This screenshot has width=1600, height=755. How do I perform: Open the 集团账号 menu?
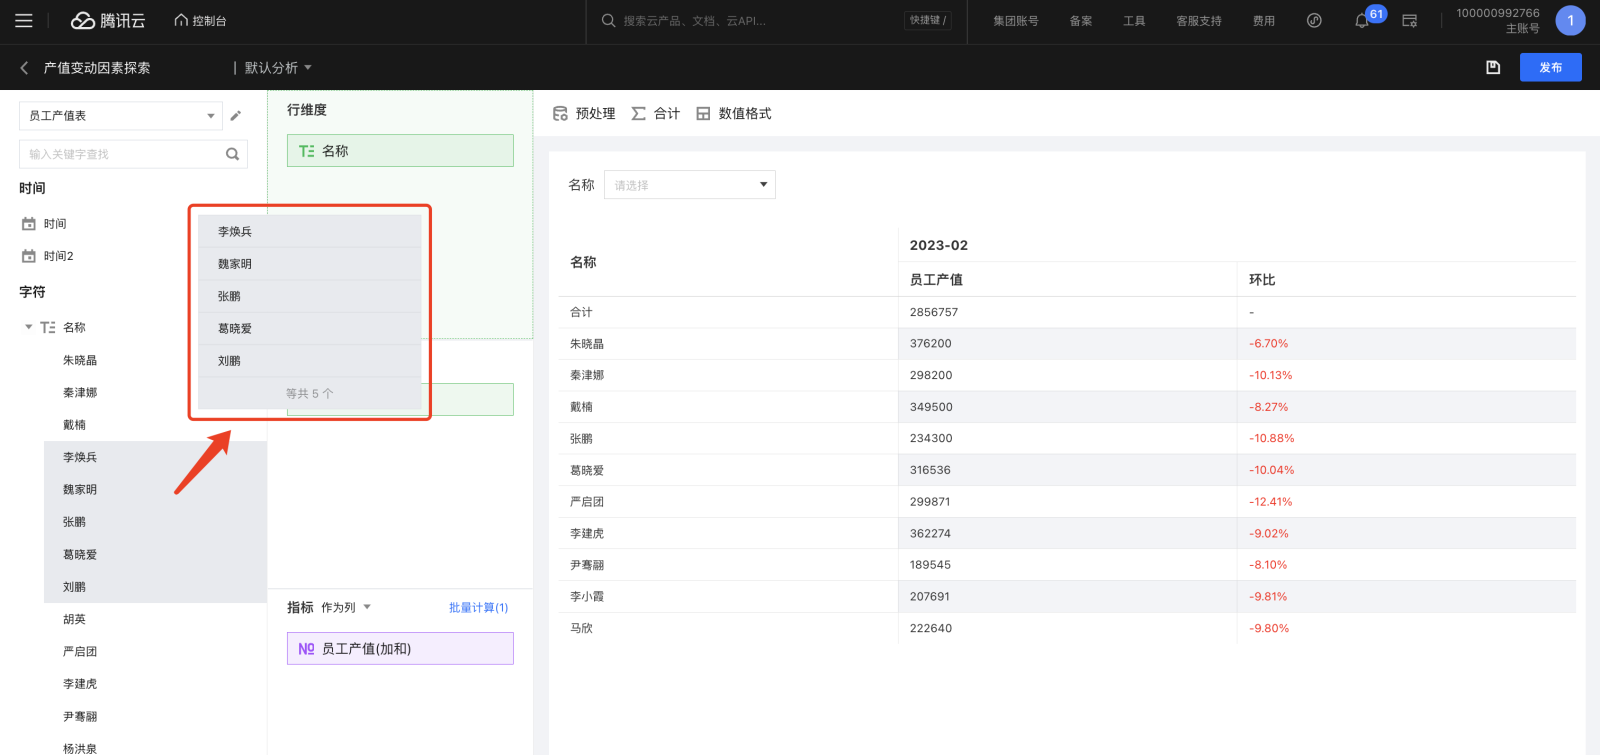tap(1015, 21)
